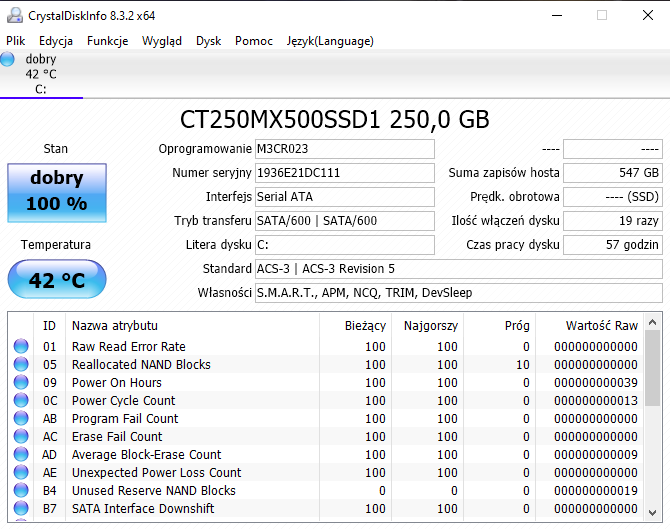Image resolution: width=670 pixels, height=529 pixels.
Task: Click the blue status orb beside dobry C: drive
Action: 7,59
